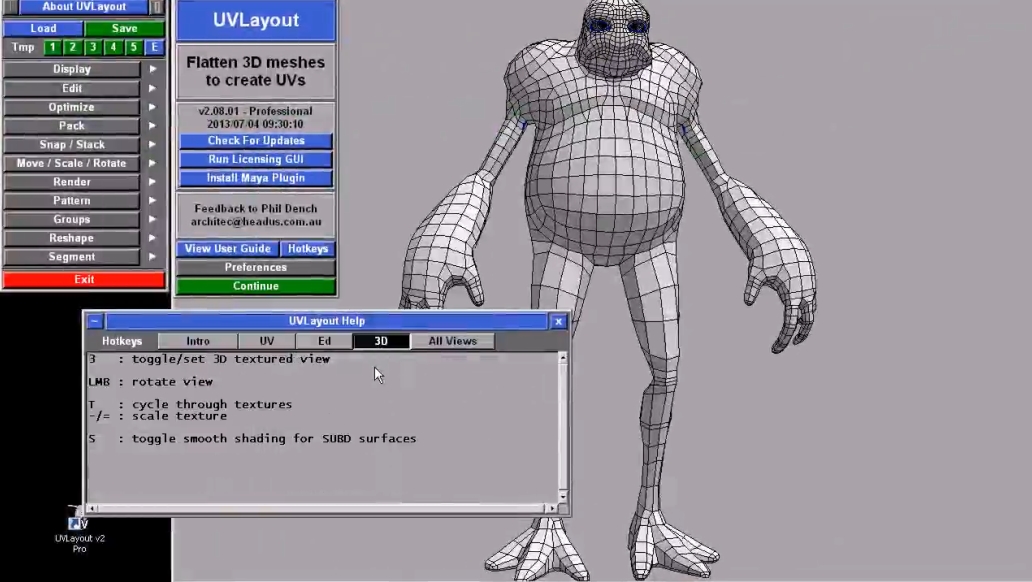The height and width of the screenshot is (582, 1032).
Task: Switch to the All Views help tab
Action: point(452,341)
